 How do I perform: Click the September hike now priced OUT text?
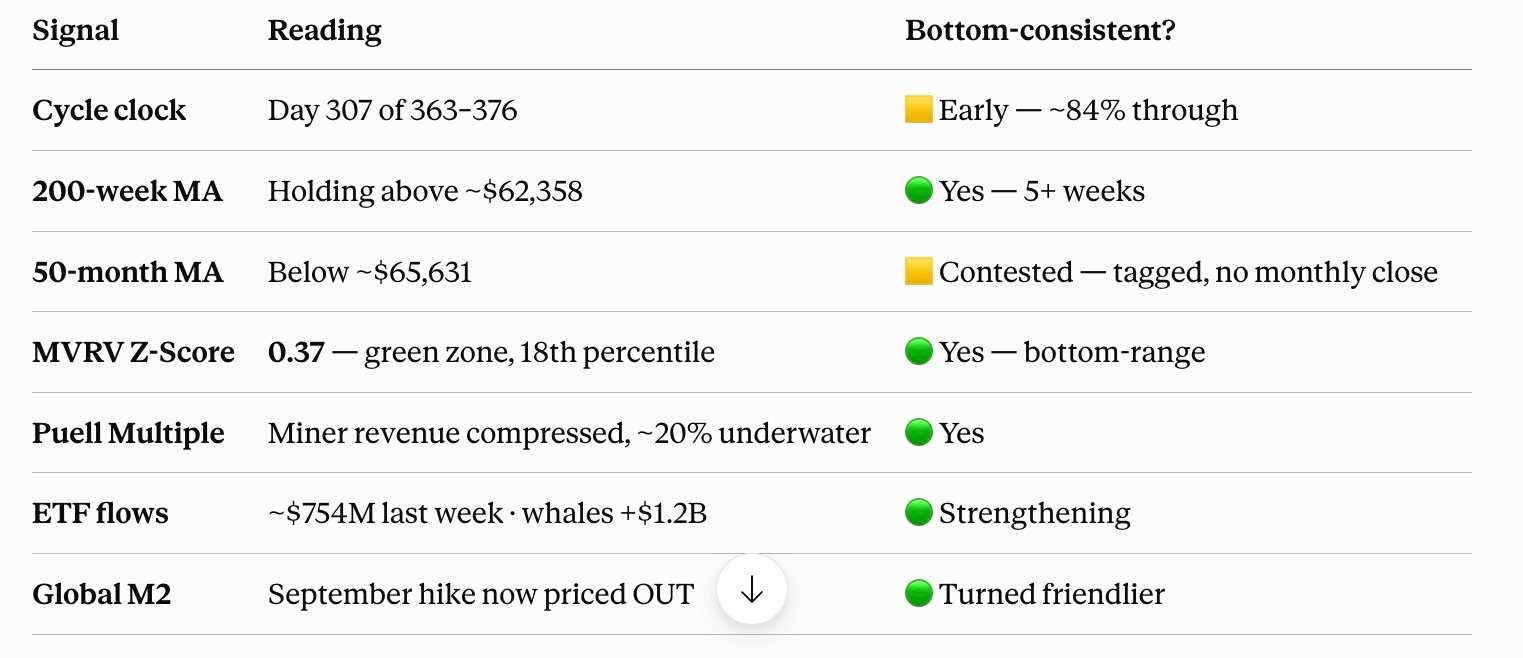(481, 594)
